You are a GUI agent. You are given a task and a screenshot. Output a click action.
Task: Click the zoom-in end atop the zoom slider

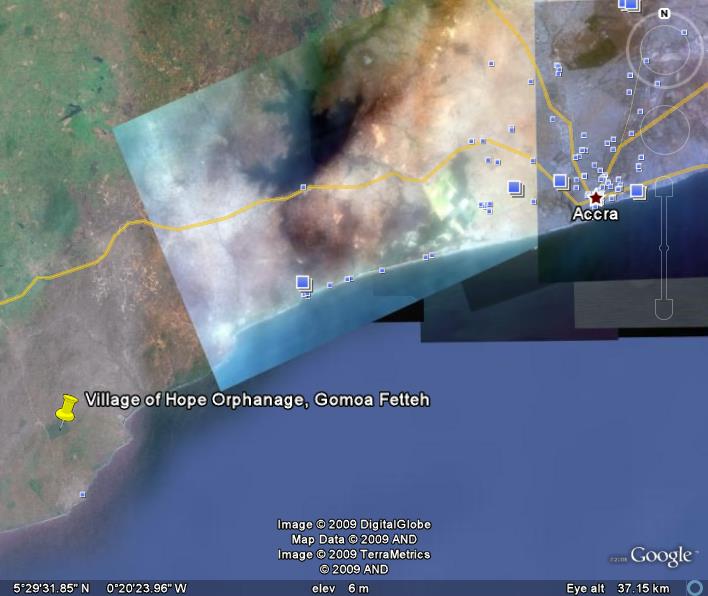pyautogui.click(x=663, y=187)
